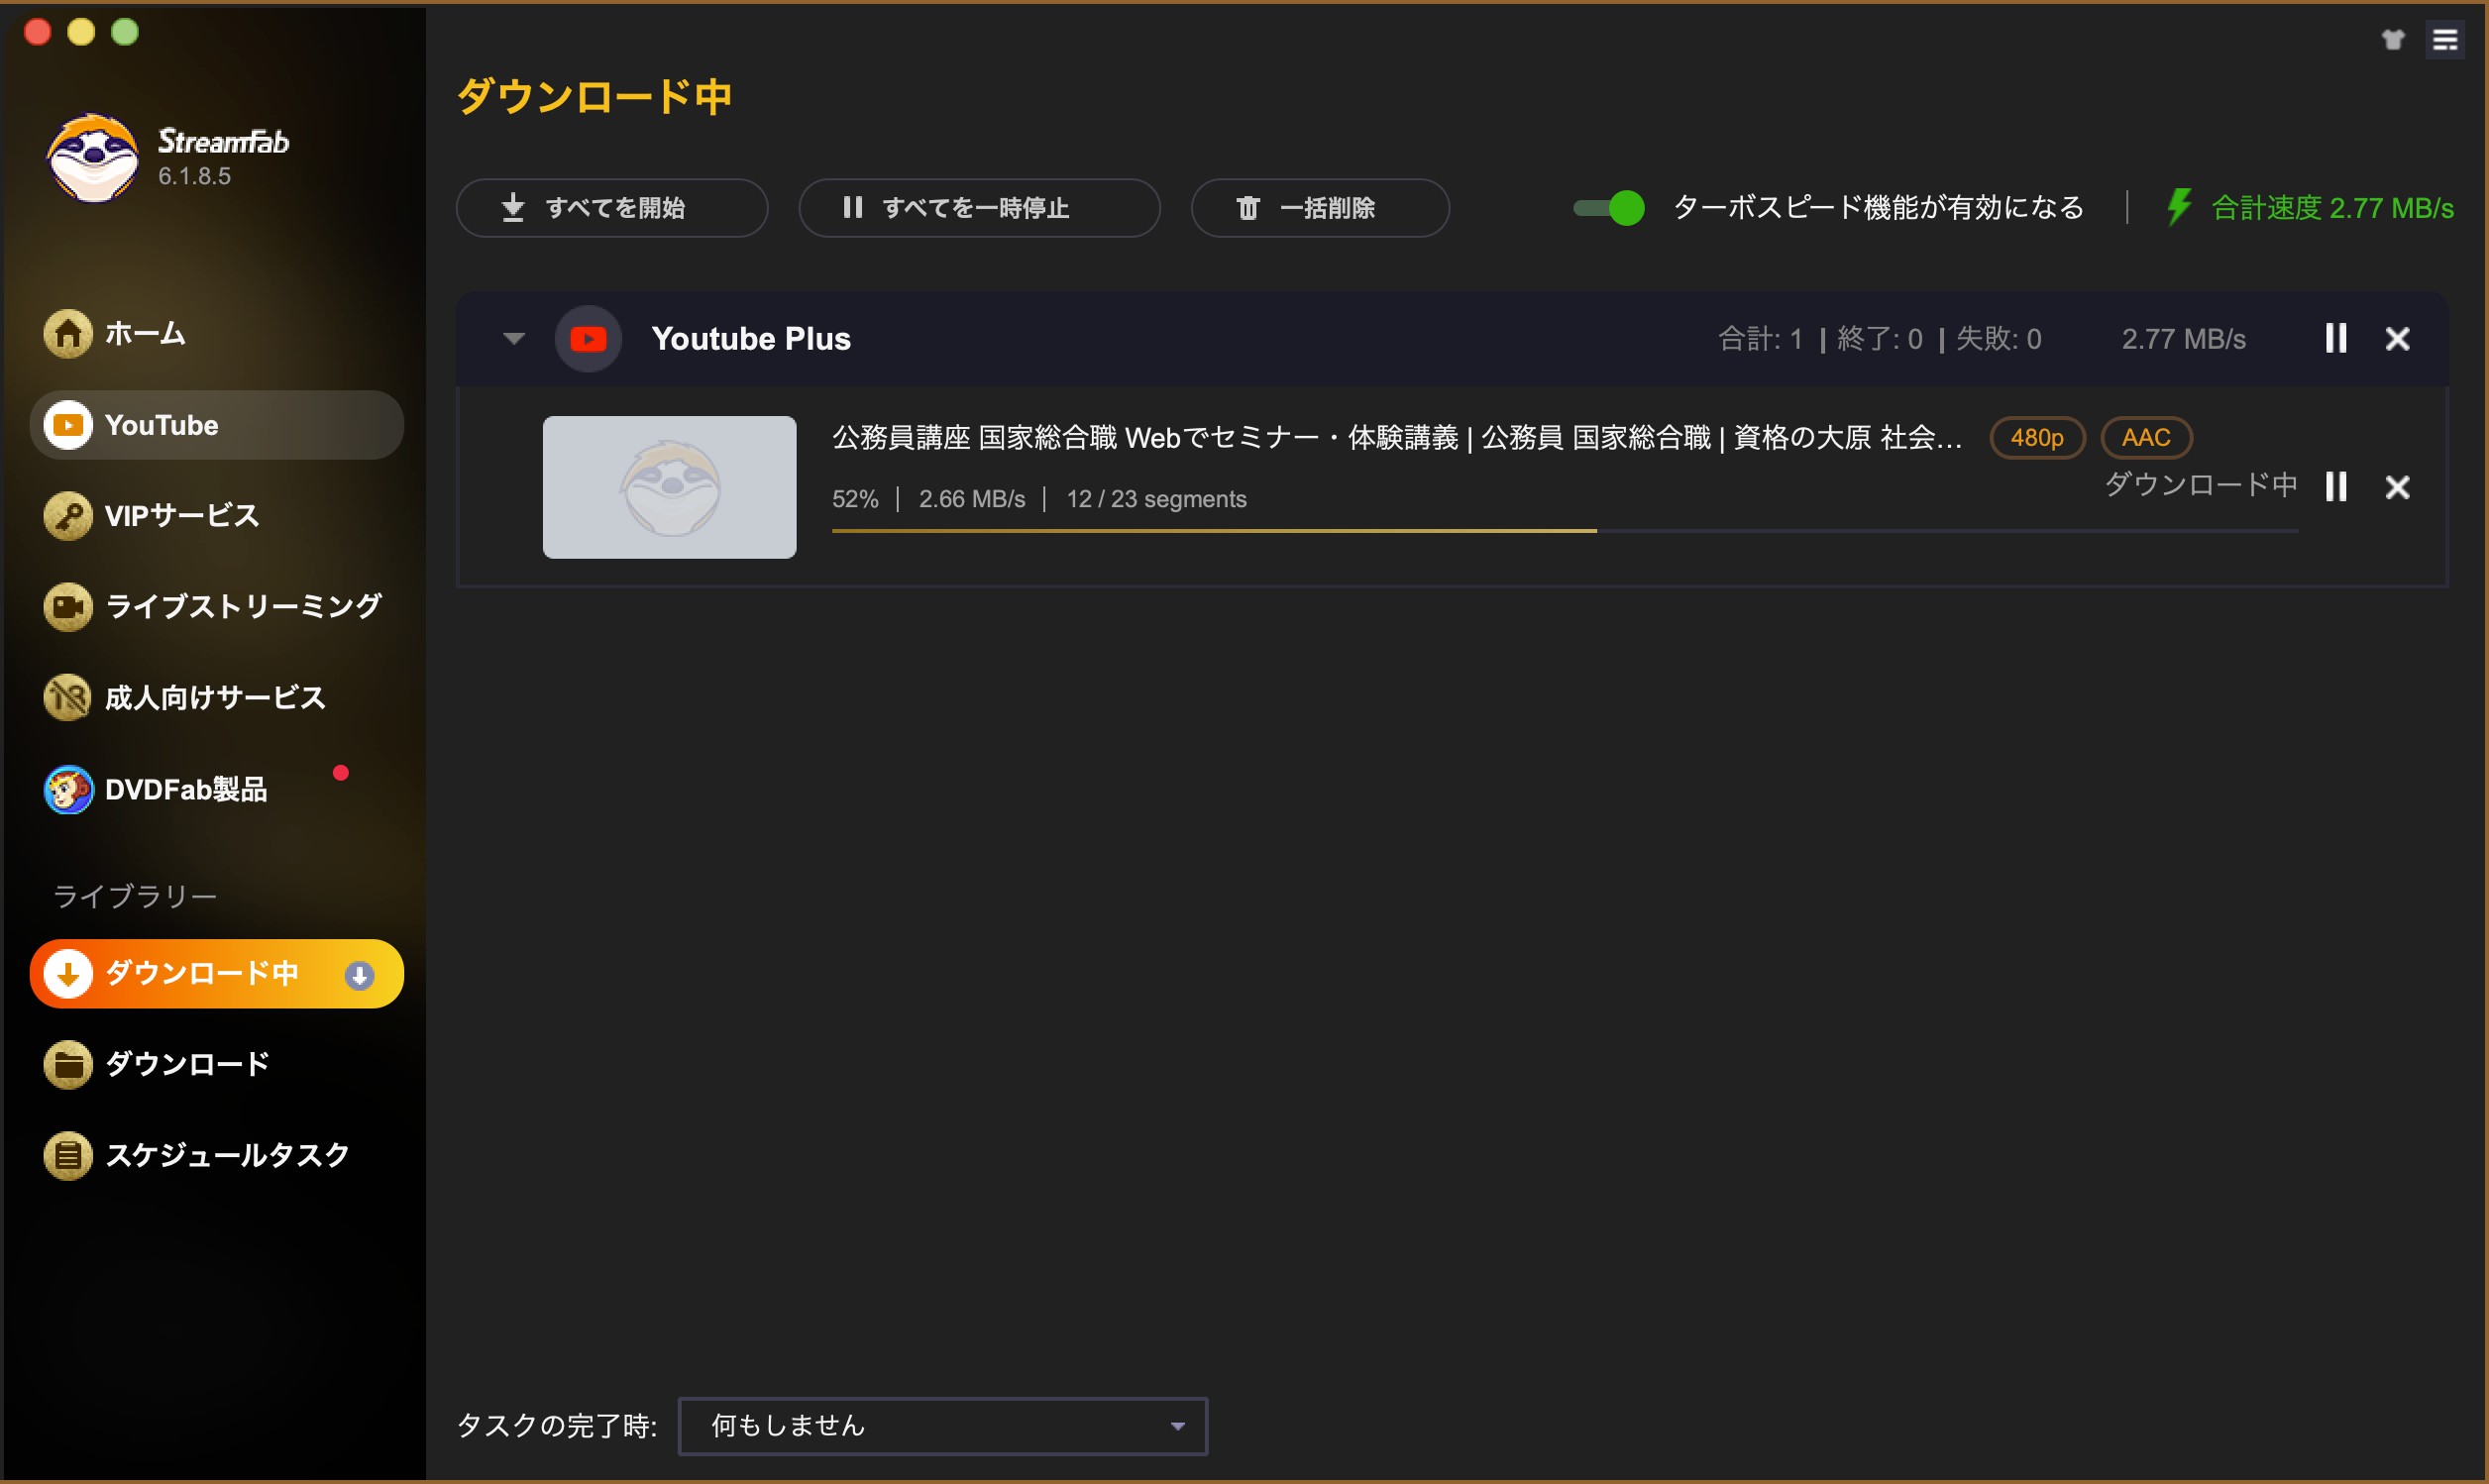2489x1484 pixels.
Task: Click the home icon beside ホーム
Action: click(x=68, y=333)
